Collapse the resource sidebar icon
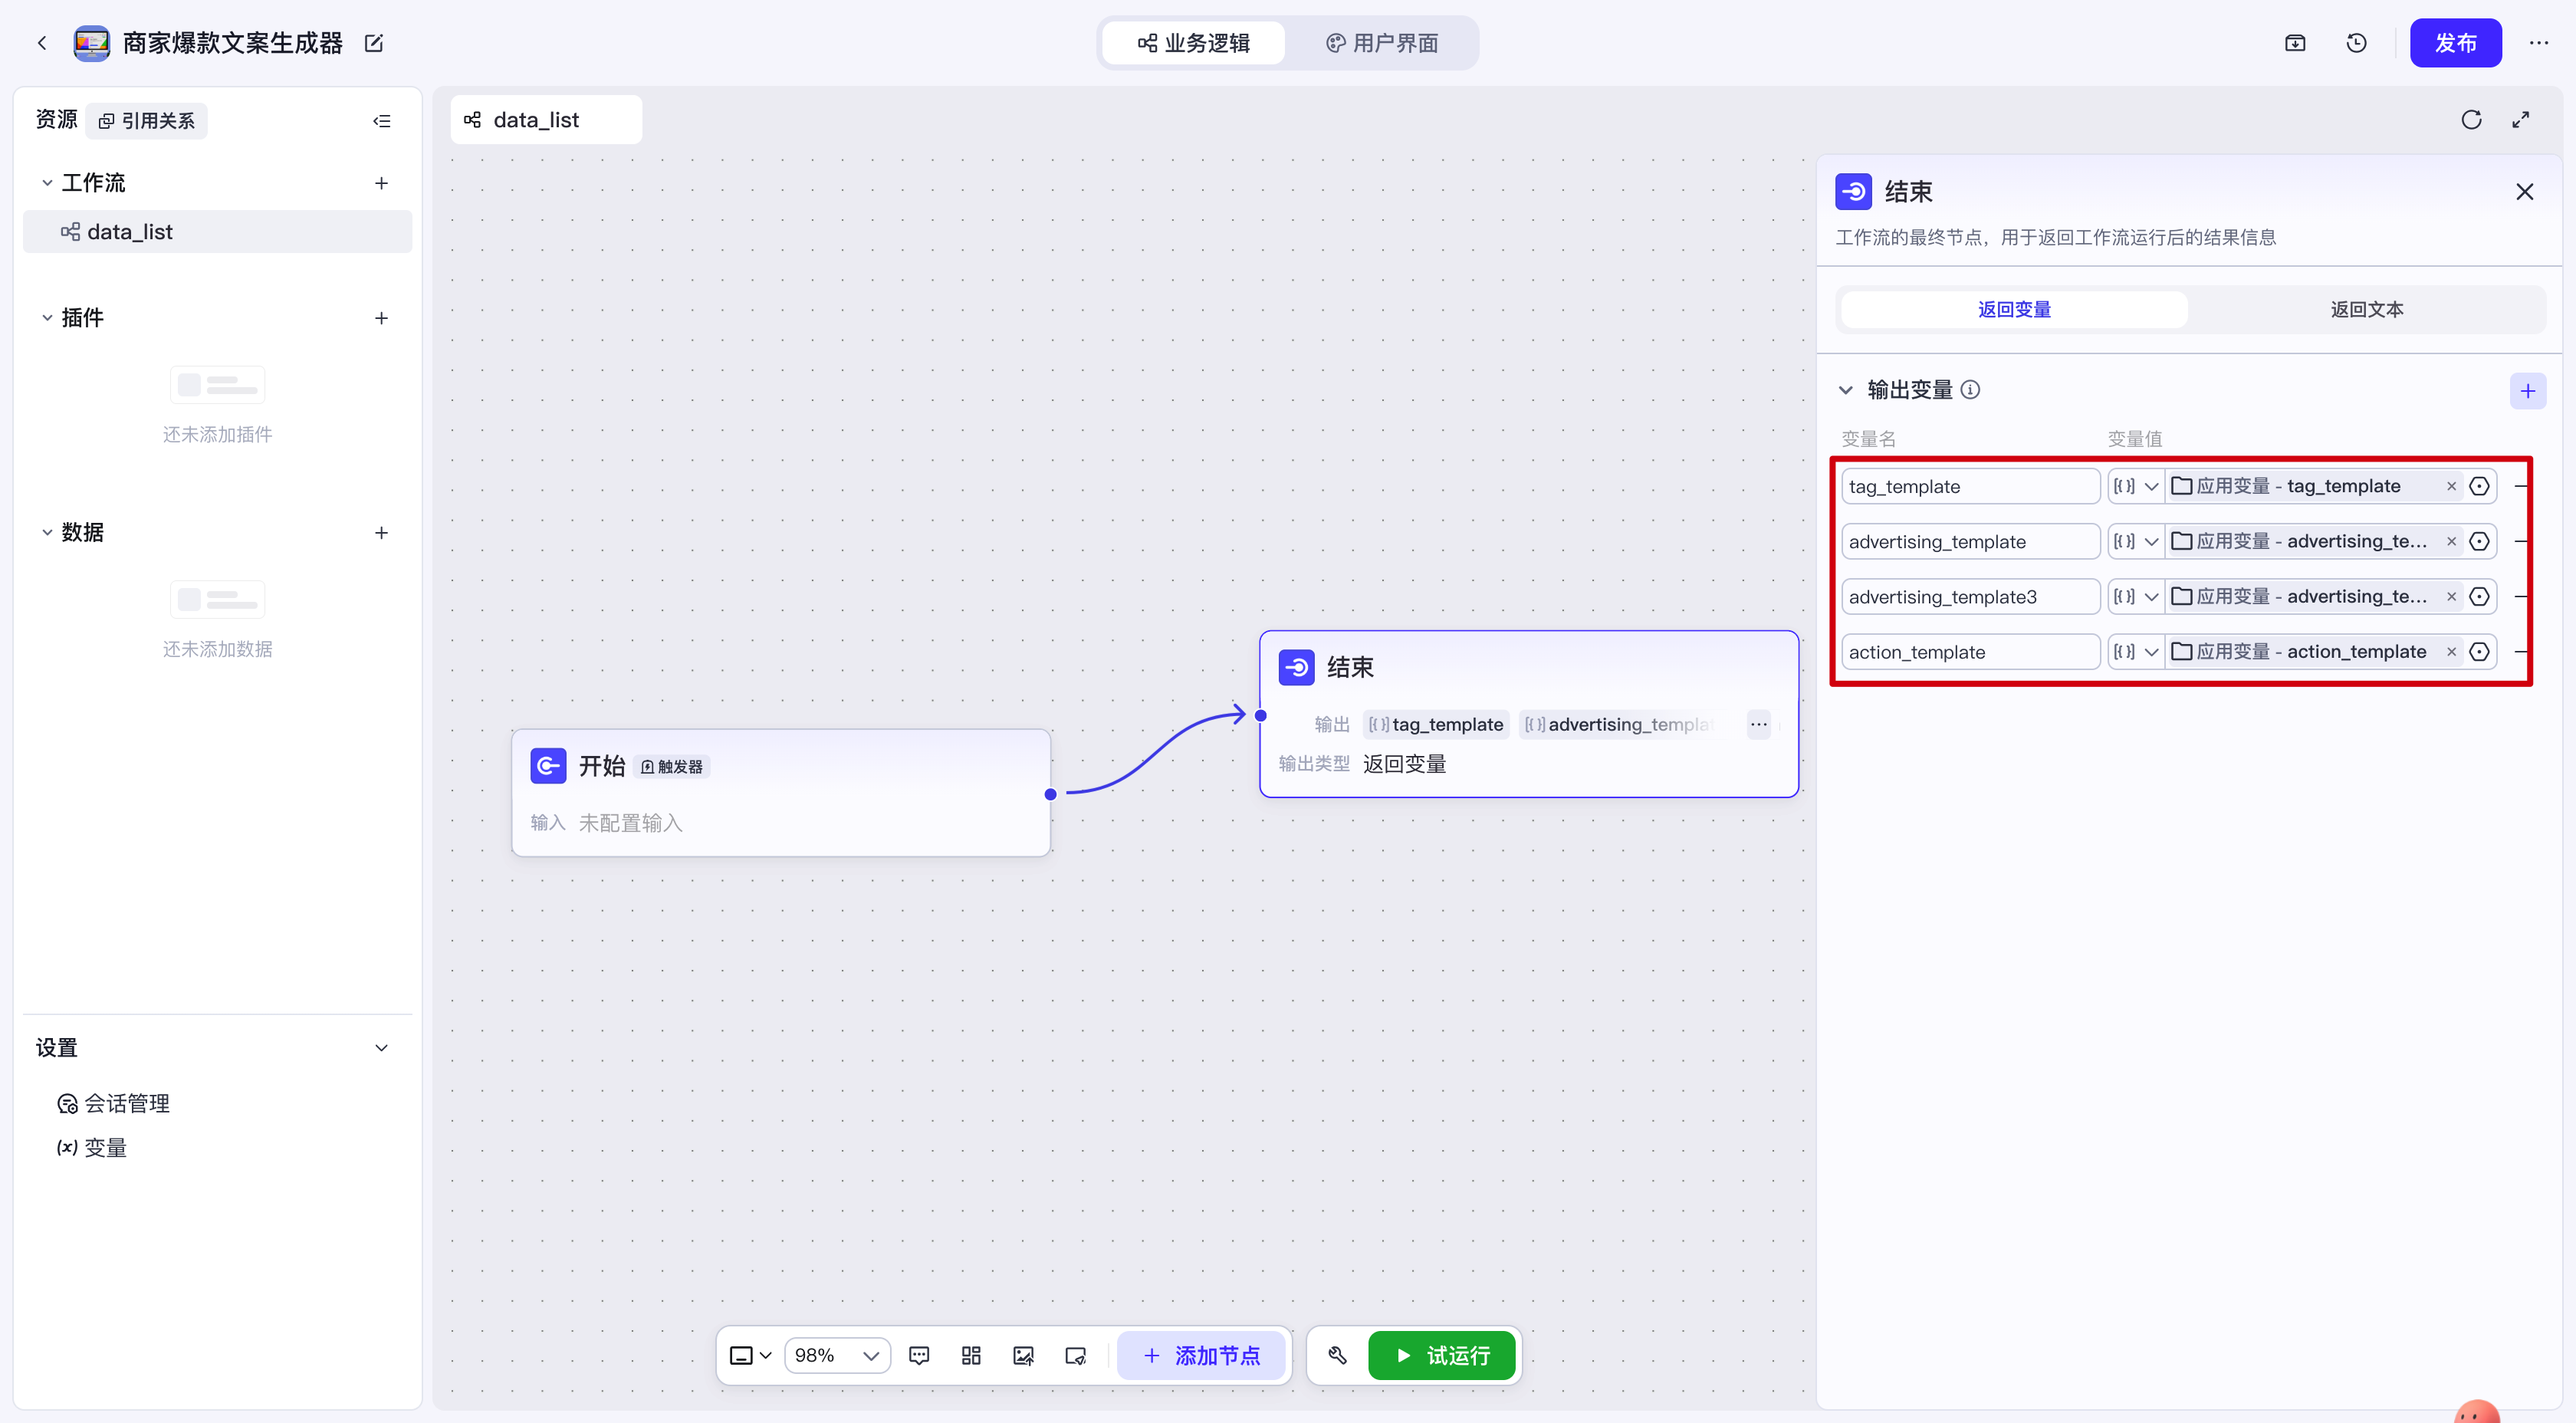 [381, 121]
